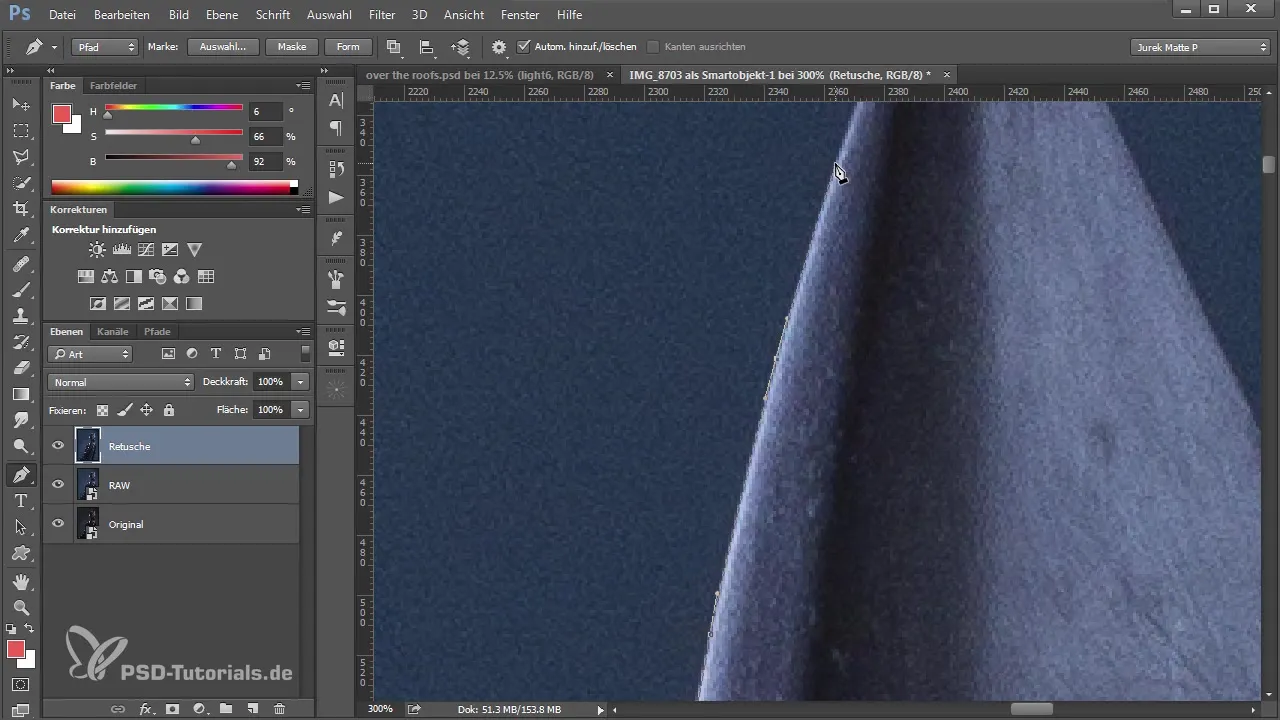Hide the Original layer
Viewport: 1280px width, 720px height.
(58, 524)
